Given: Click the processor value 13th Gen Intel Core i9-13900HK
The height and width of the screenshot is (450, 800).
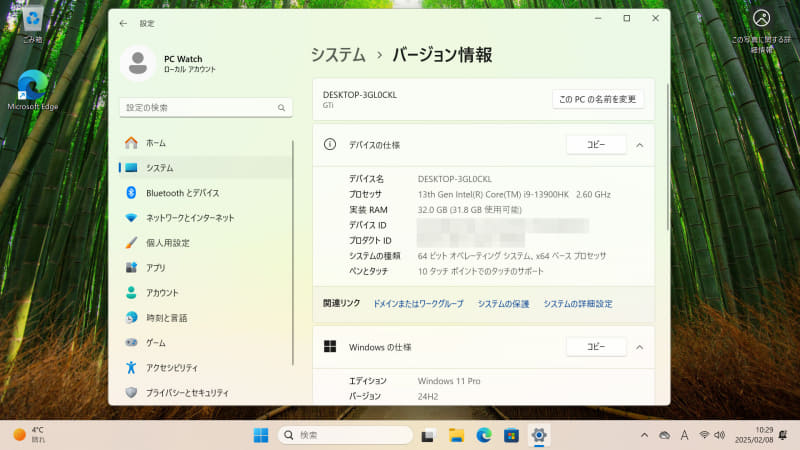Looking at the screenshot, I should 514,194.
